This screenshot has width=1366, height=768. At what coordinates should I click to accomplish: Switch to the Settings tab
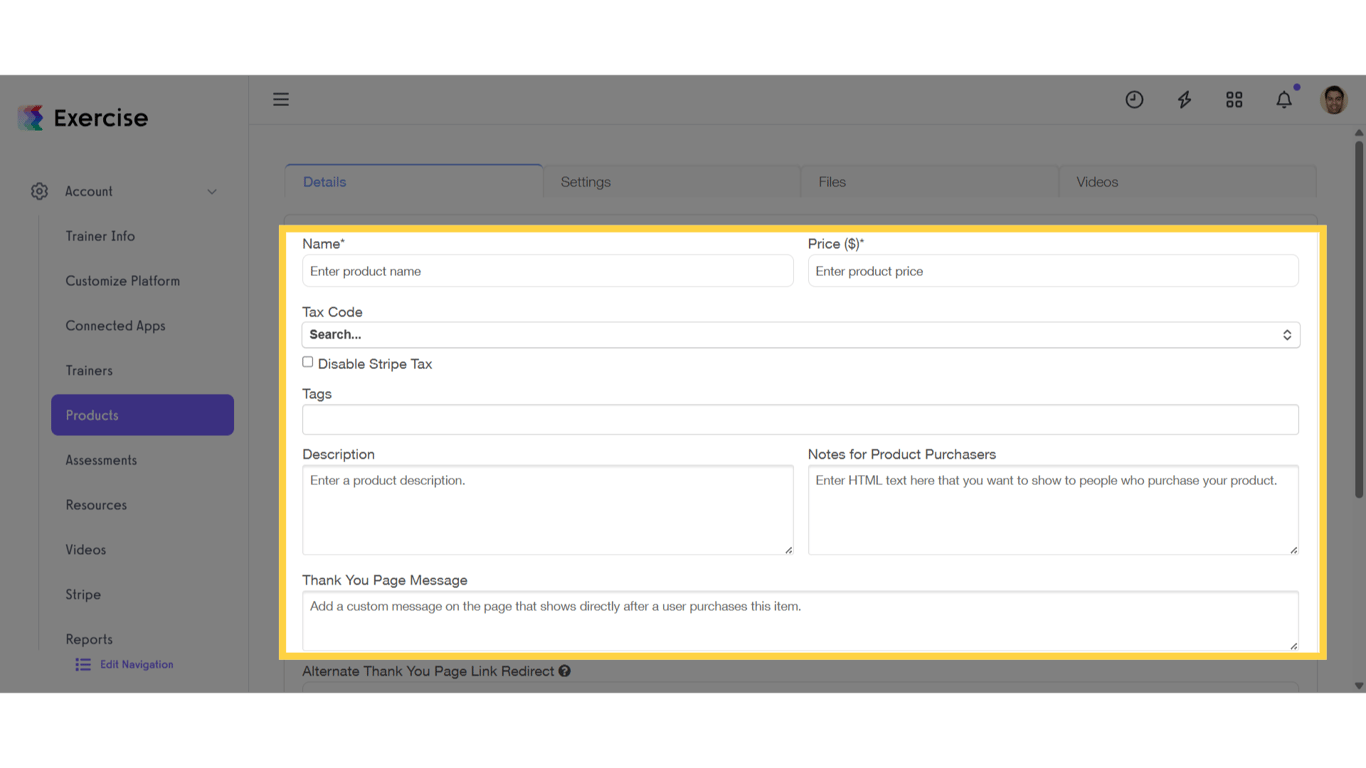[585, 182]
